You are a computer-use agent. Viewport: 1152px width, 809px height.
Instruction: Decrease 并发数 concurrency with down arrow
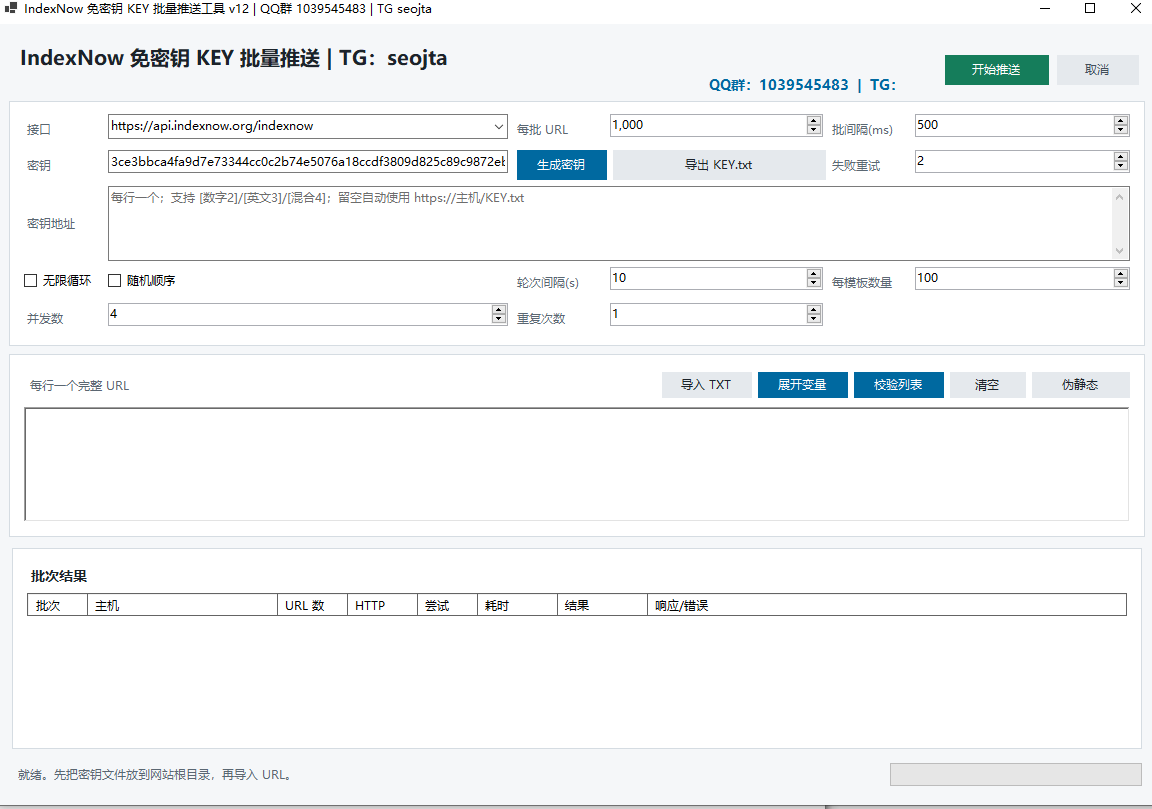coord(499,319)
